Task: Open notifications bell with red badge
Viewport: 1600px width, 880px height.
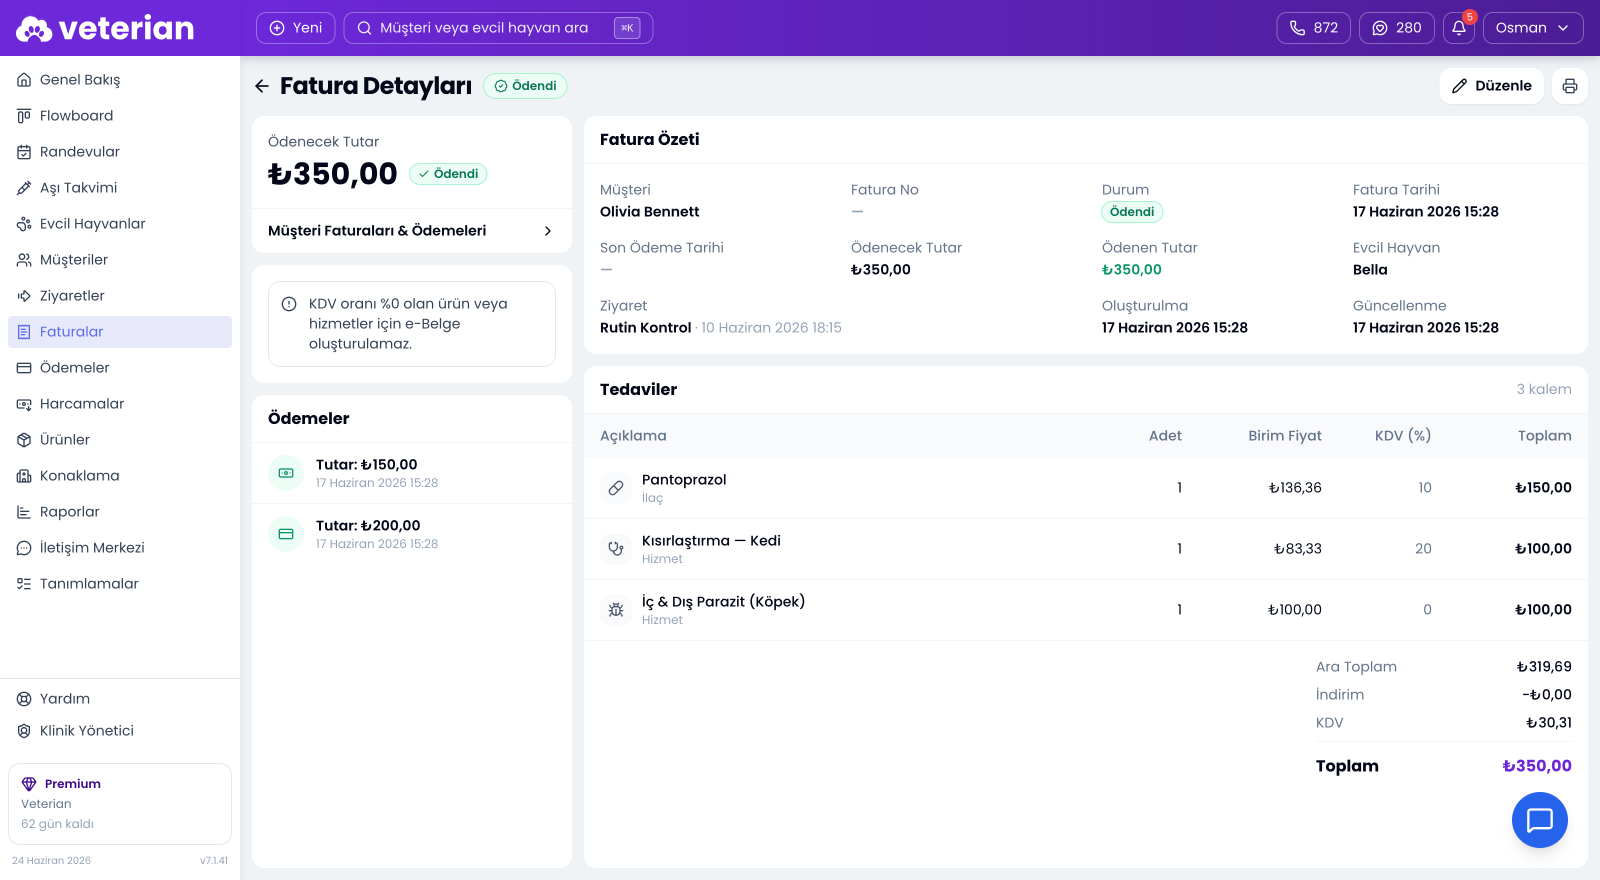Action: point(1459,28)
